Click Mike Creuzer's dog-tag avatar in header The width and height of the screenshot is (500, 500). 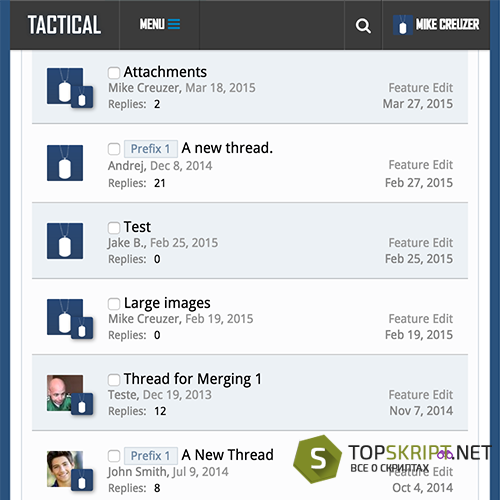tap(403, 25)
